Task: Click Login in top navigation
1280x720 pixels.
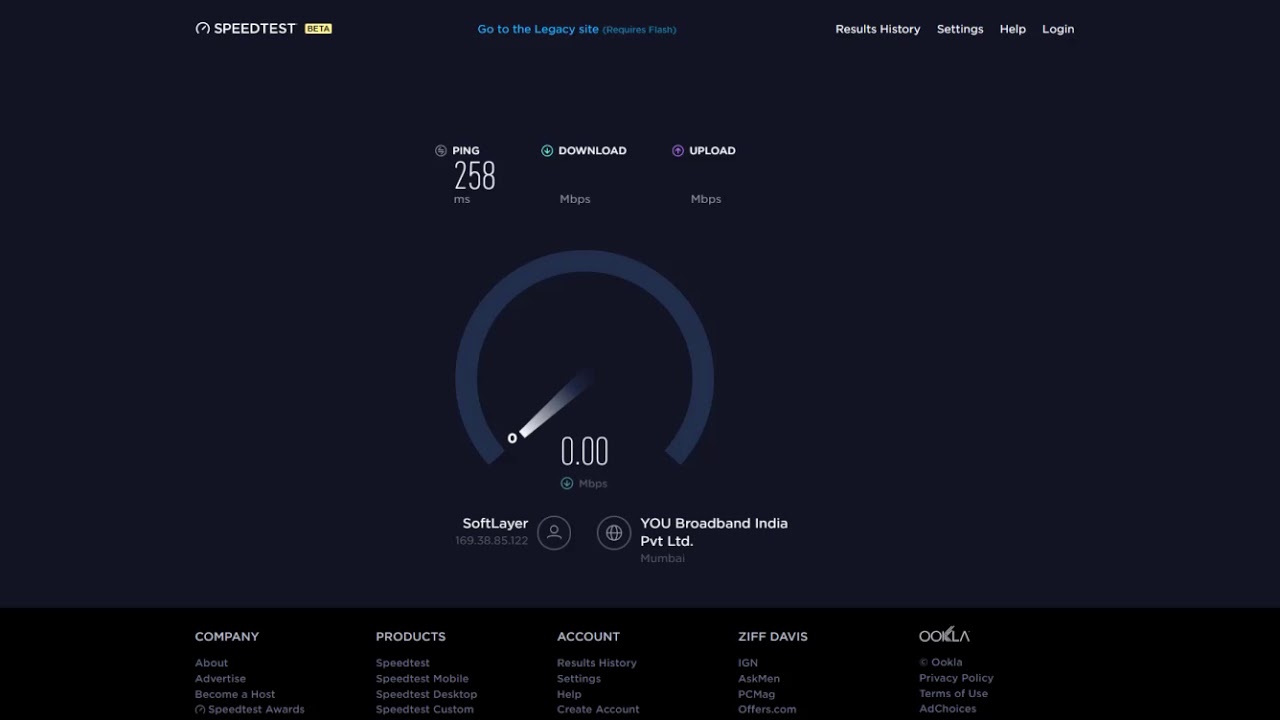Action: [x=1058, y=29]
